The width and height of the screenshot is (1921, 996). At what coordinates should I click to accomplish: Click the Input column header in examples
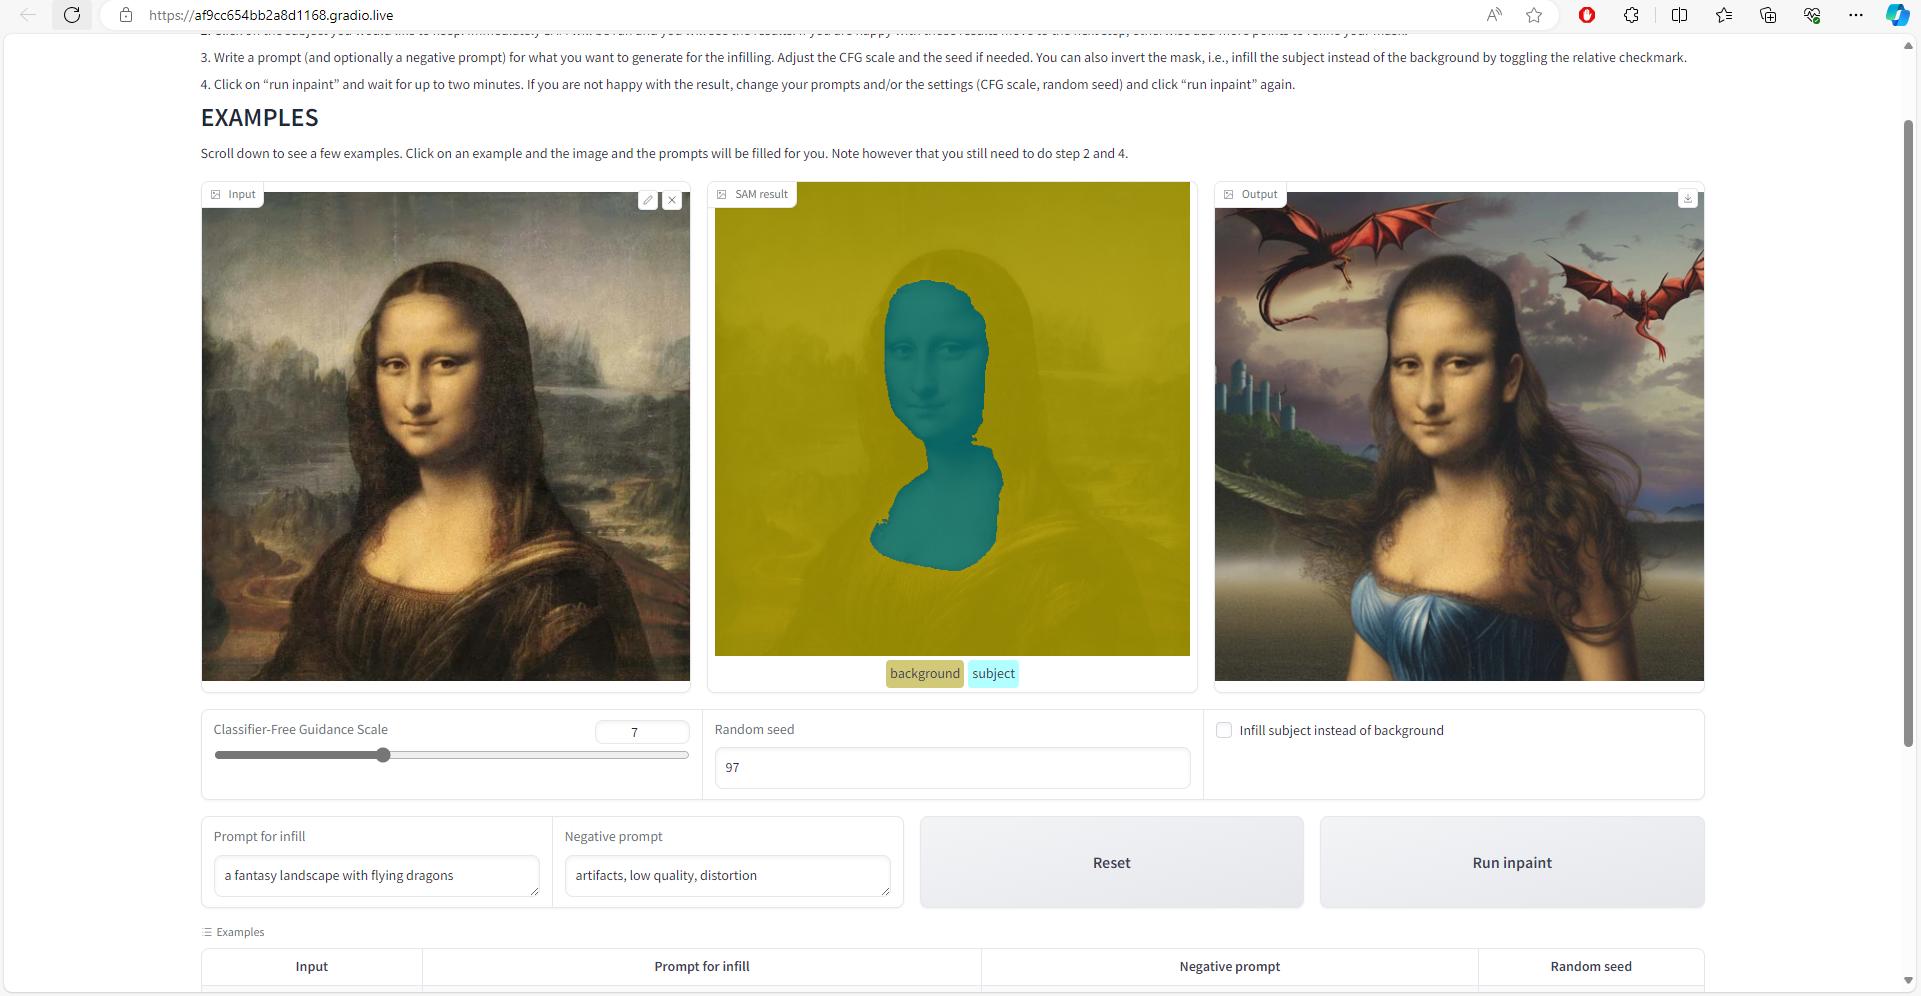311,966
